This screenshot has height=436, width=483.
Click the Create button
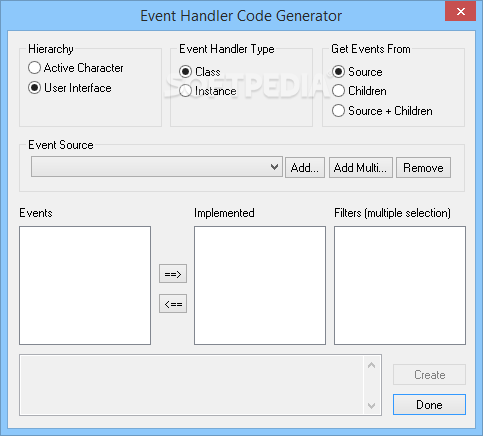pos(429,375)
